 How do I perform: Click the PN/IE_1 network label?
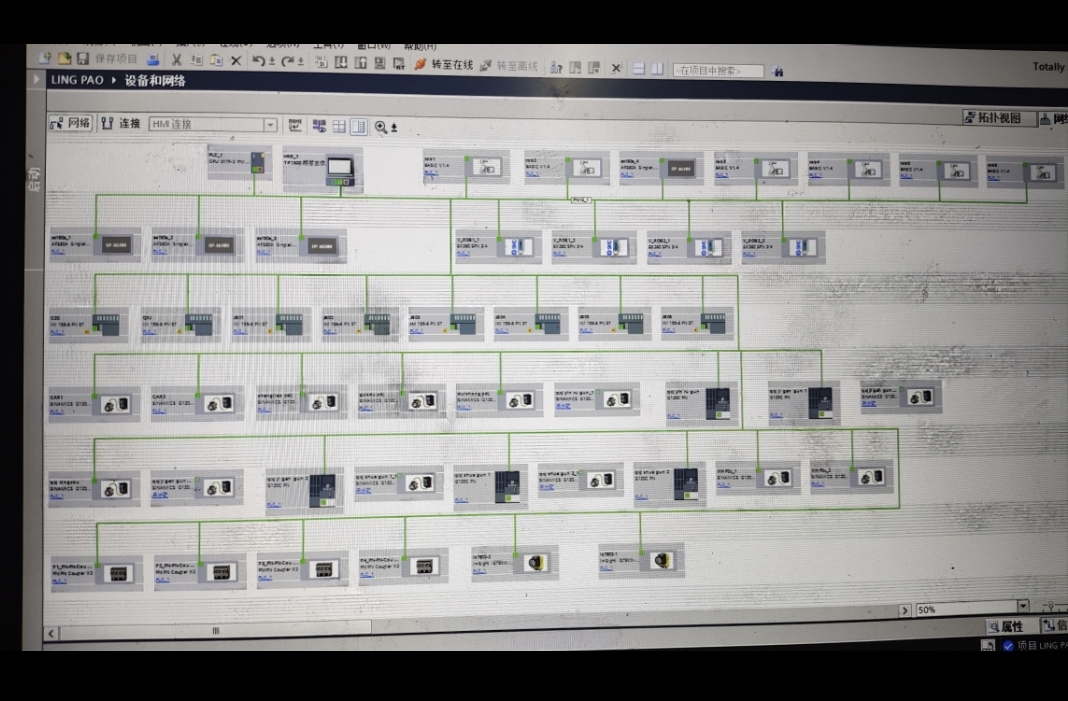tap(581, 200)
